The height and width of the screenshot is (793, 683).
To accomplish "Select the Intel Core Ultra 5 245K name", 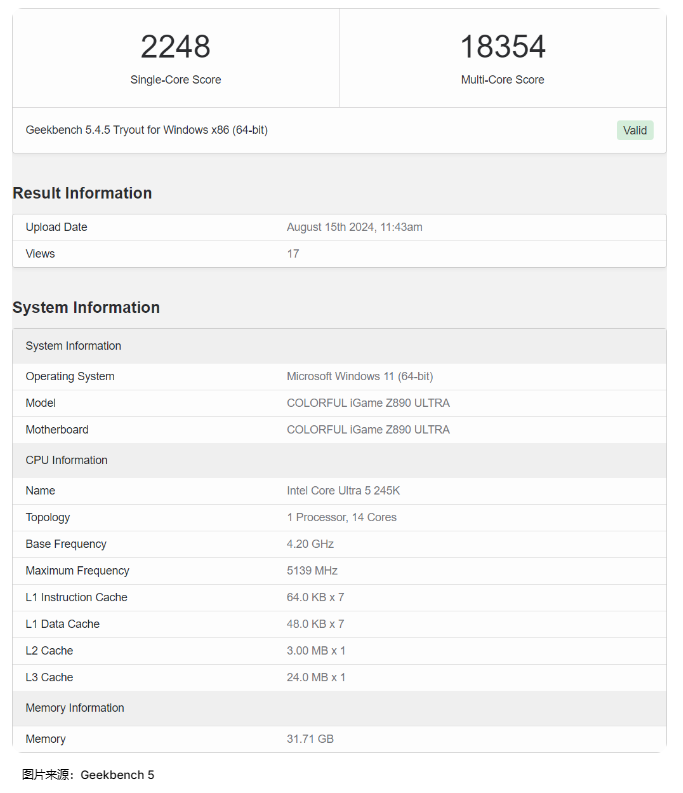I will tap(343, 491).
